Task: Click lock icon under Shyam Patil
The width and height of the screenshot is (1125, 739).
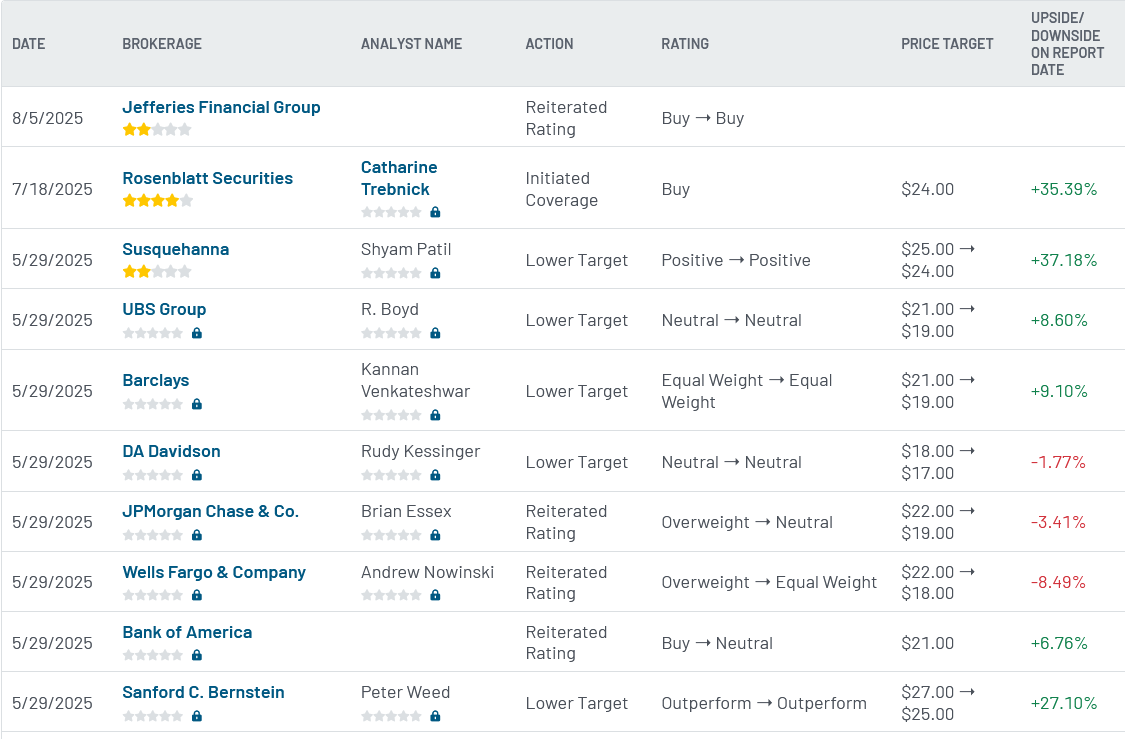Action: [435, 273]
